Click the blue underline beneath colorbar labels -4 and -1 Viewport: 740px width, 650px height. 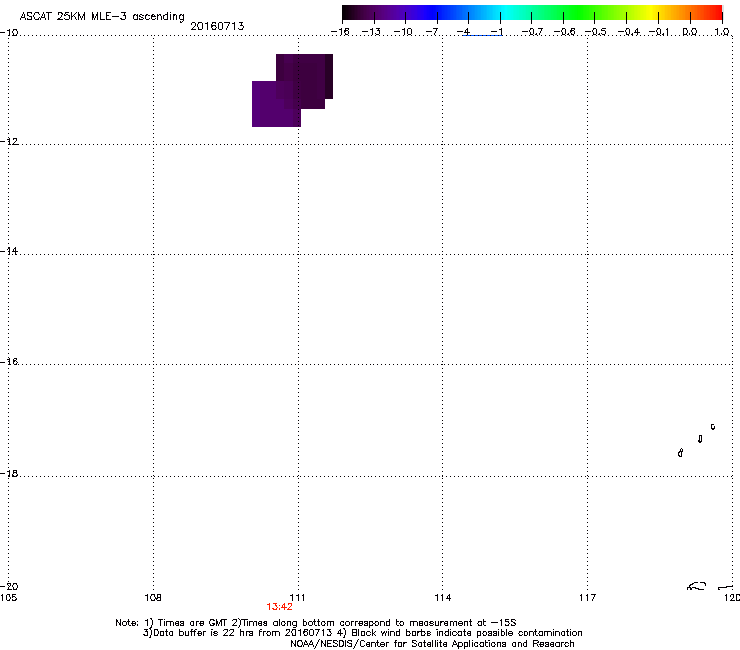482,35
